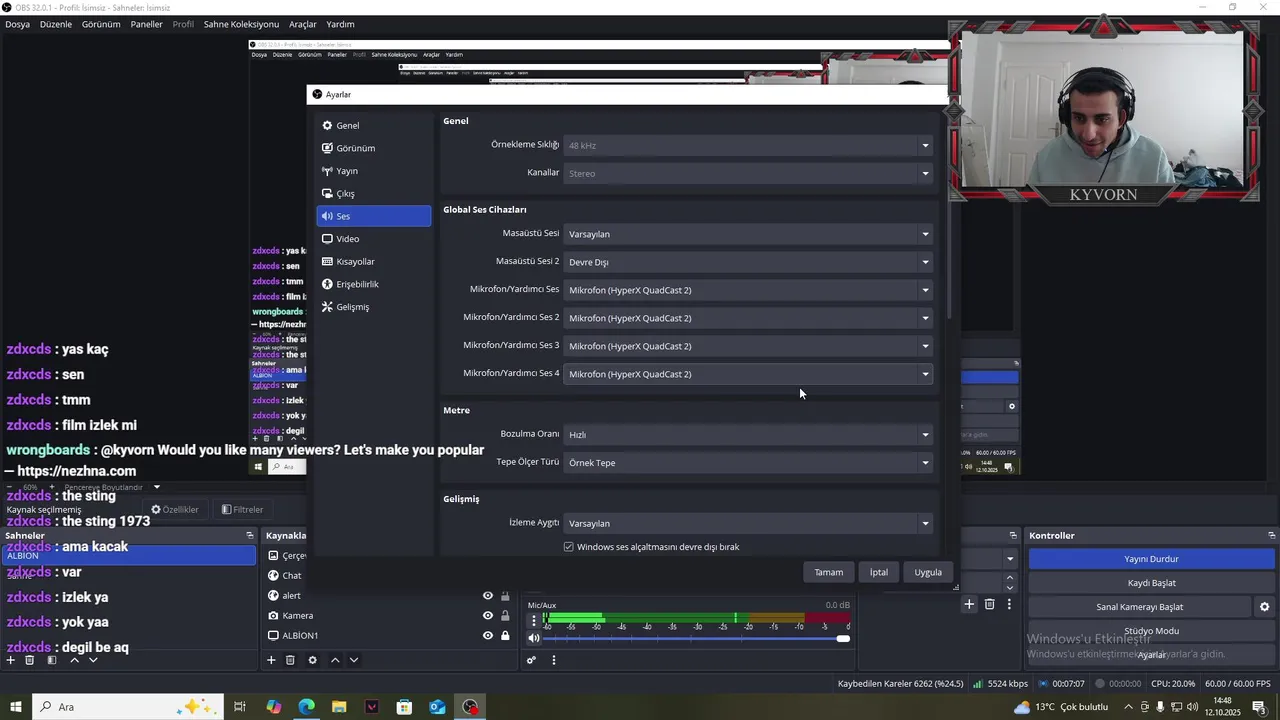Open Örnekleme Sıklığı dropdown
1280x720 pixels.
(748, 145)
